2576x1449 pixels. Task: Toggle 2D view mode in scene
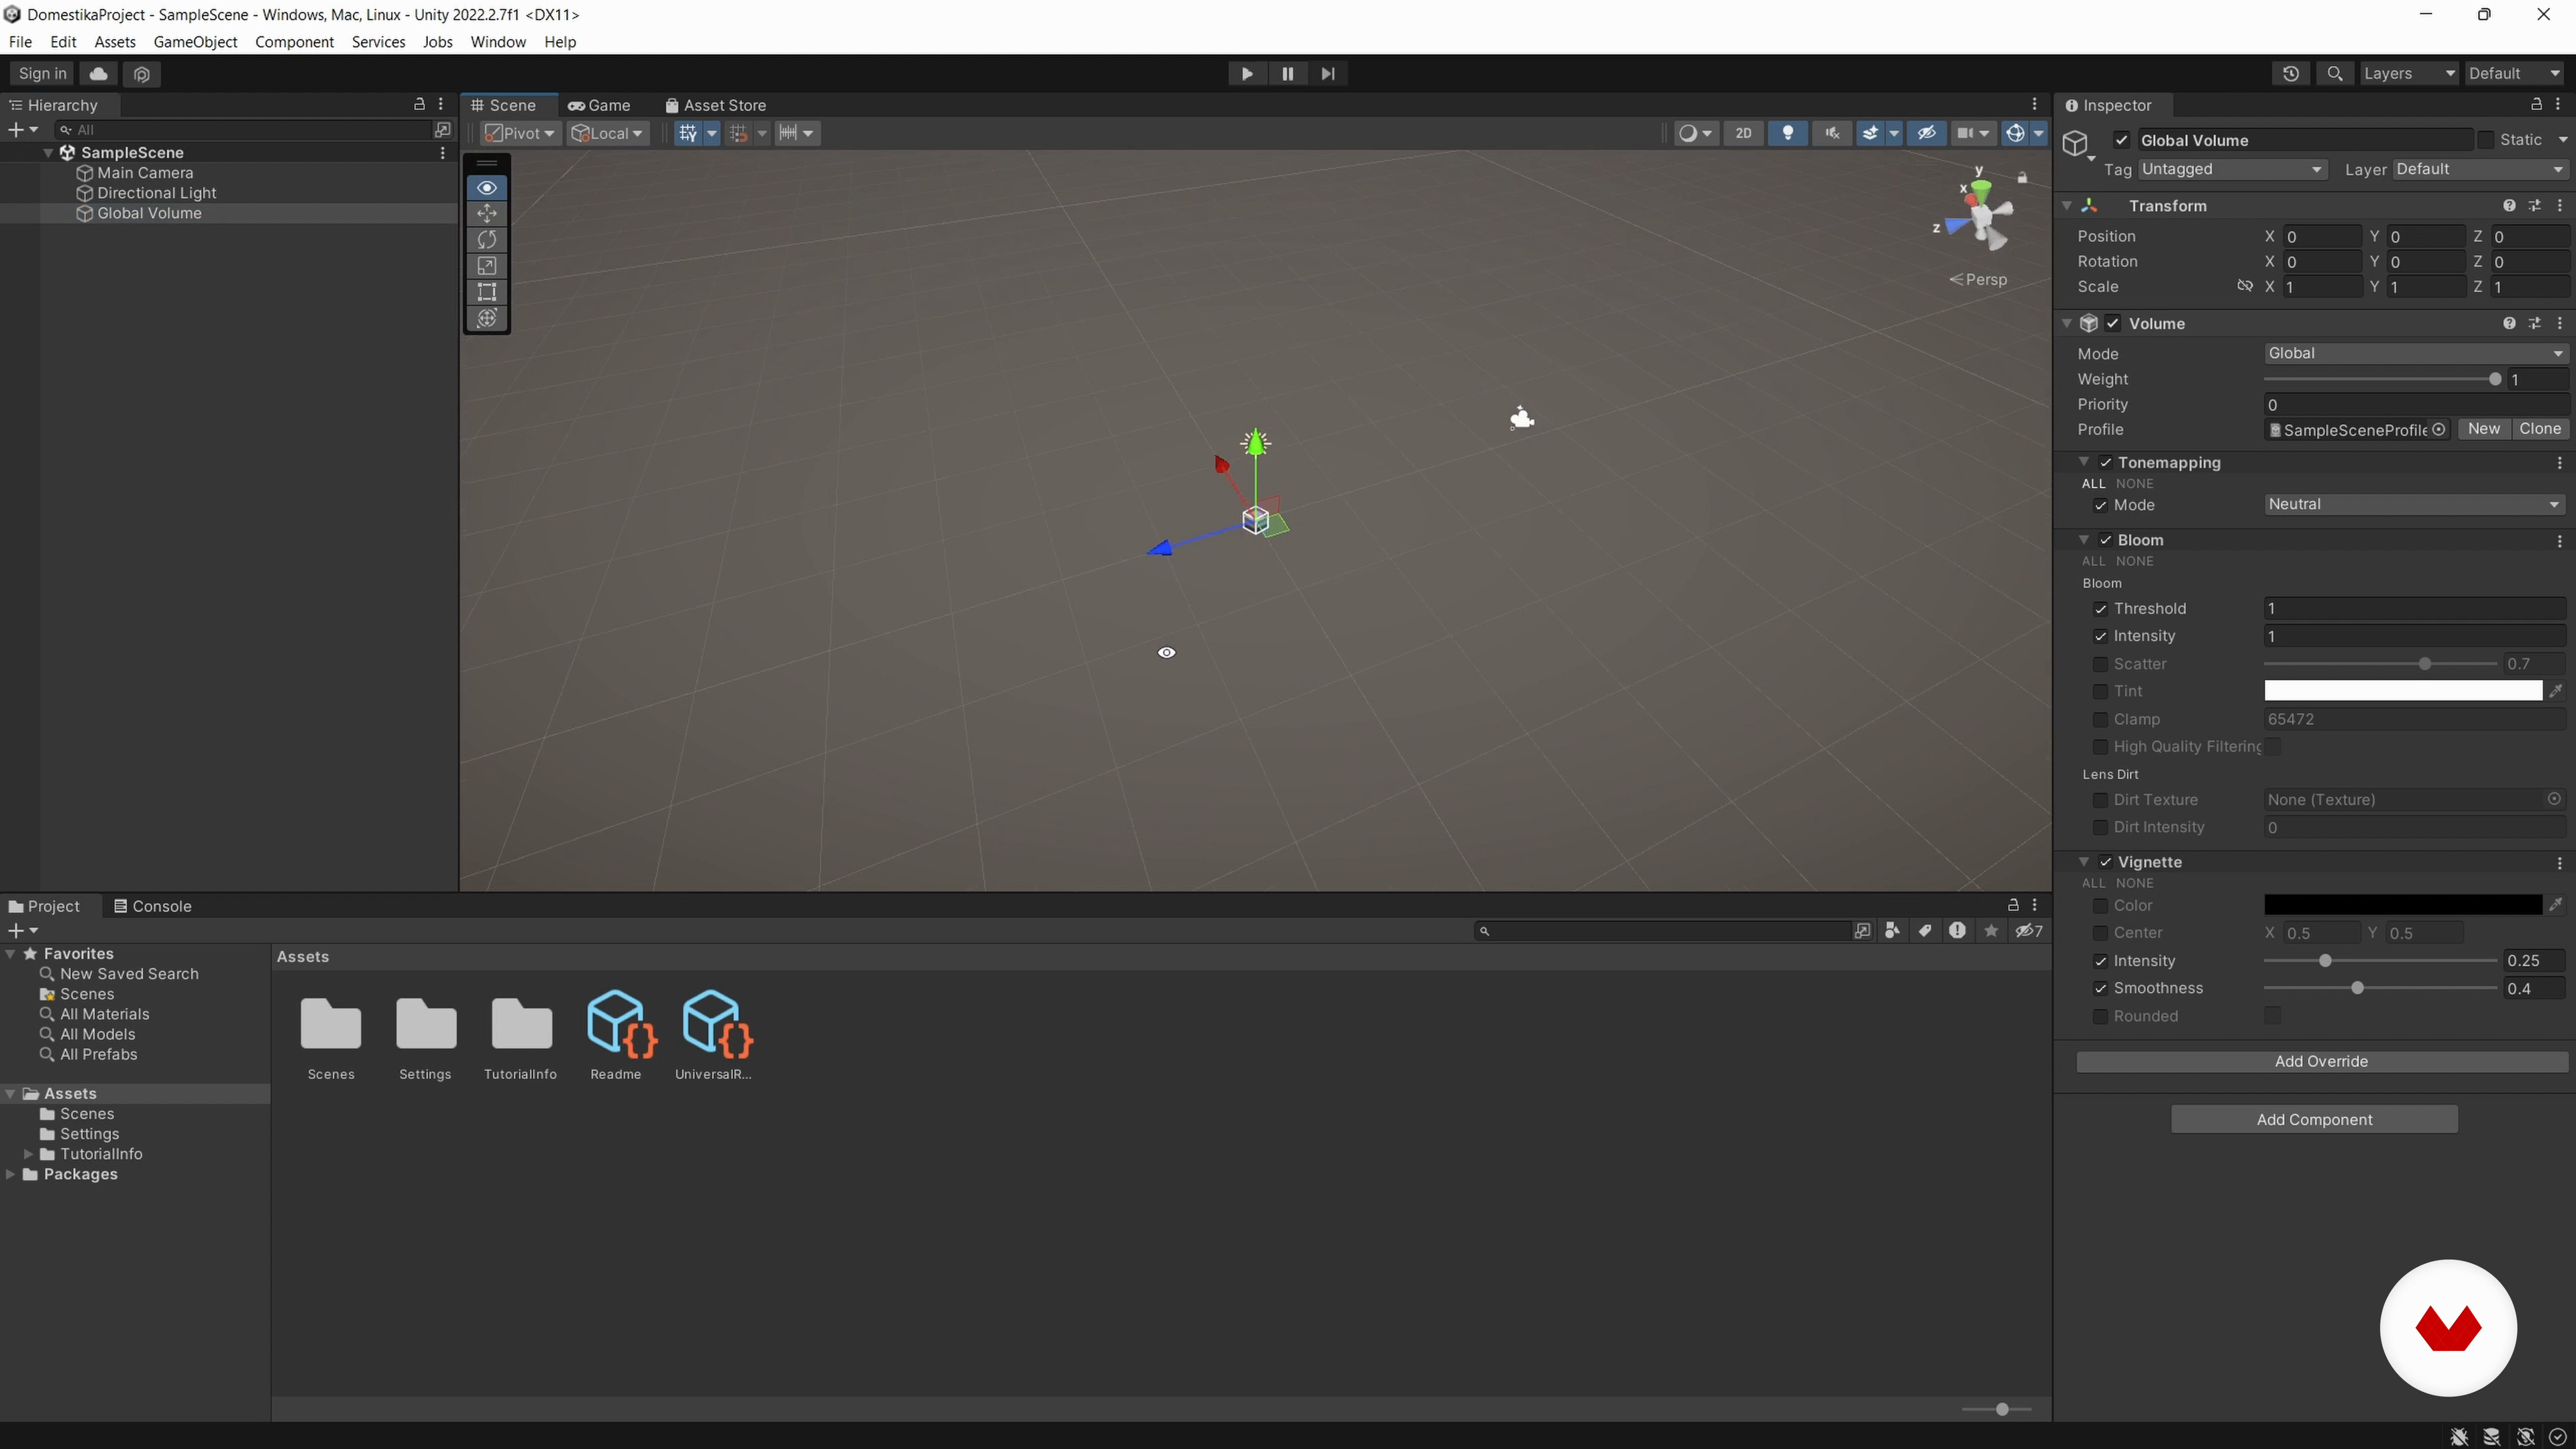1743,133
